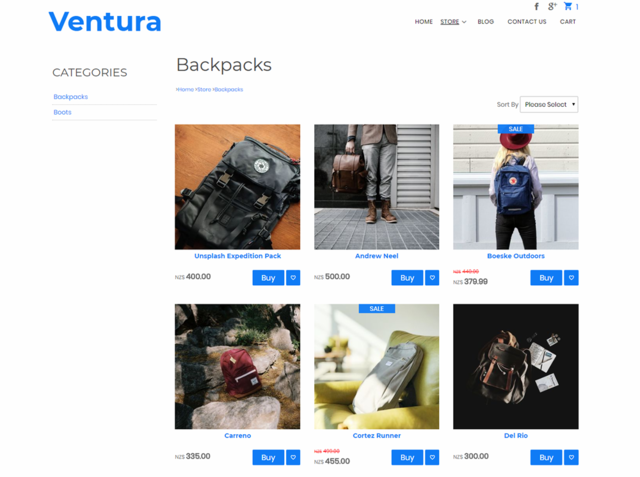The height and width of the screenshot is (477, 640).
Task: Add Andrew Neel backpack to wishlist
Action: click(432, 278)
